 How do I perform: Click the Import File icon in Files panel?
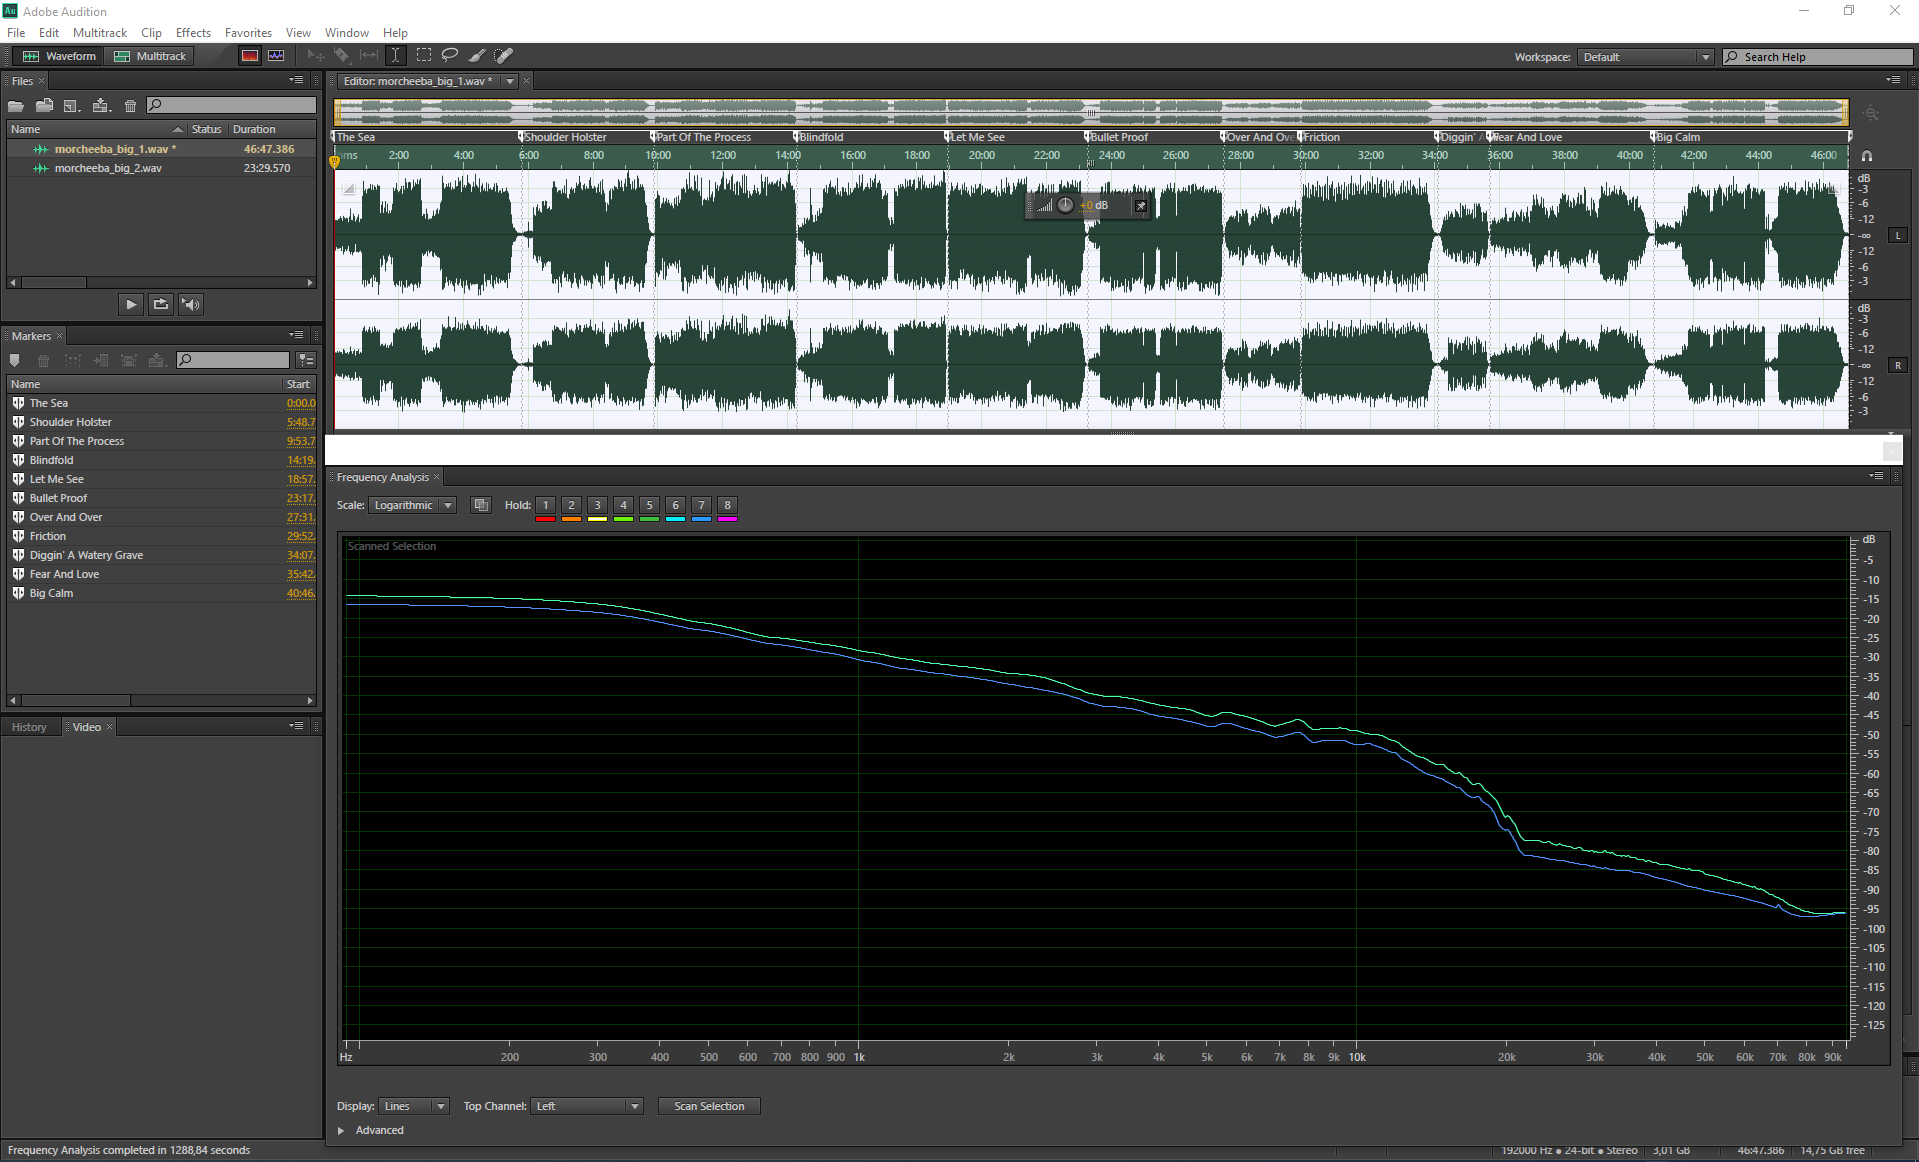click(44, 105)
